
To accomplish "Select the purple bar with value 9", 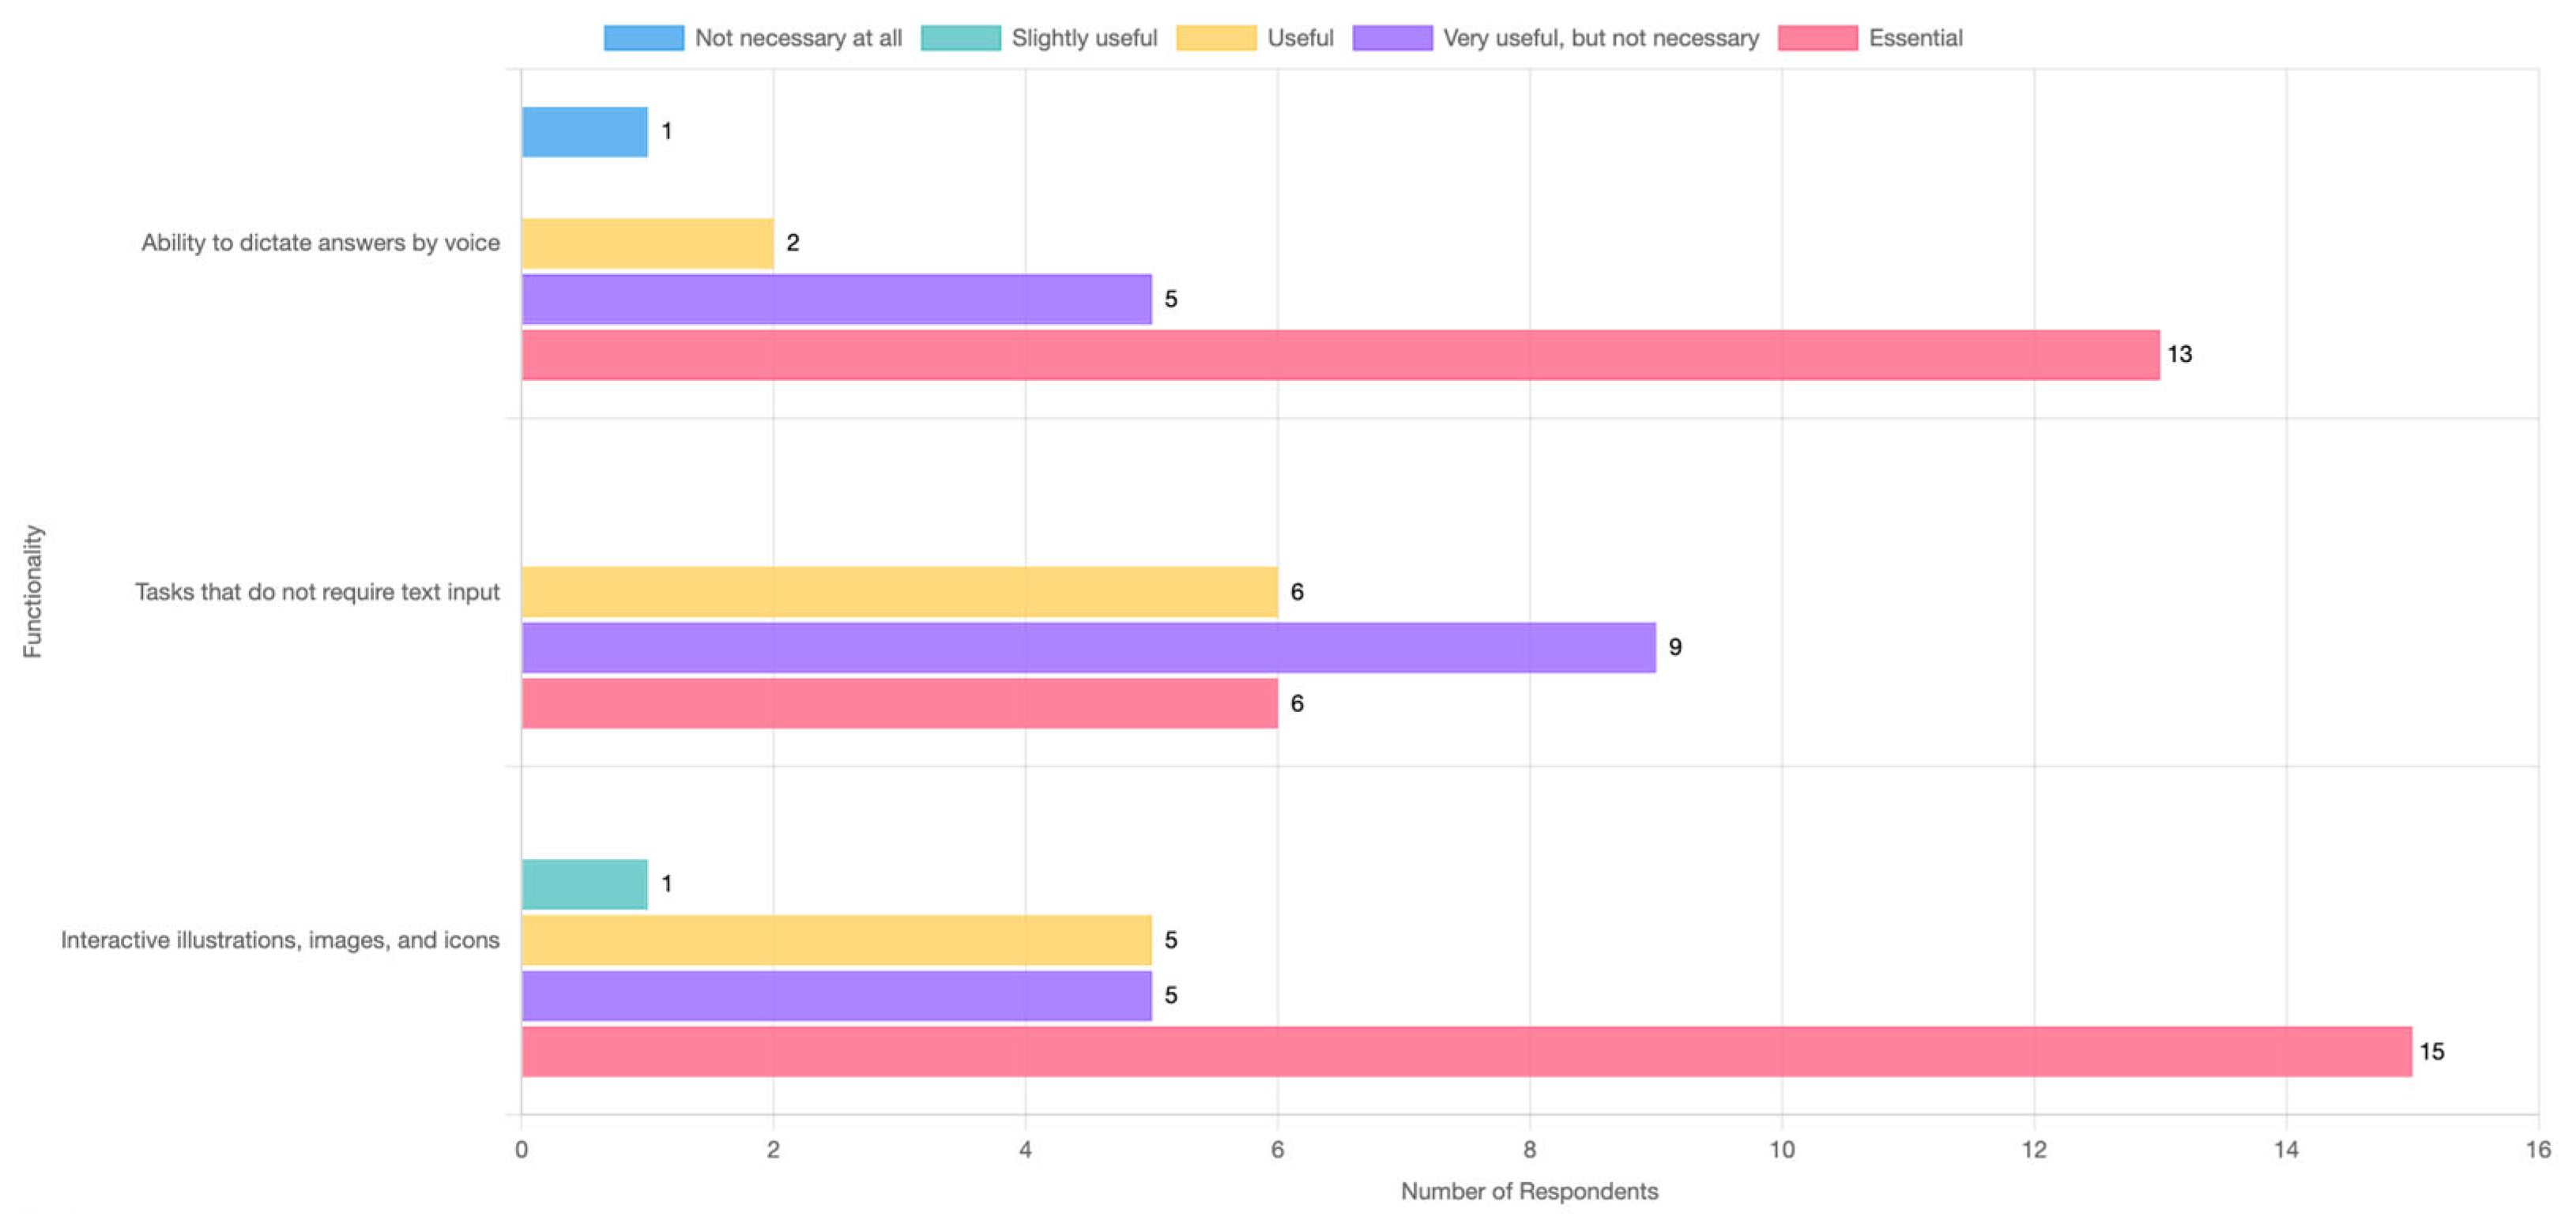I will [x=1088, y=648].
